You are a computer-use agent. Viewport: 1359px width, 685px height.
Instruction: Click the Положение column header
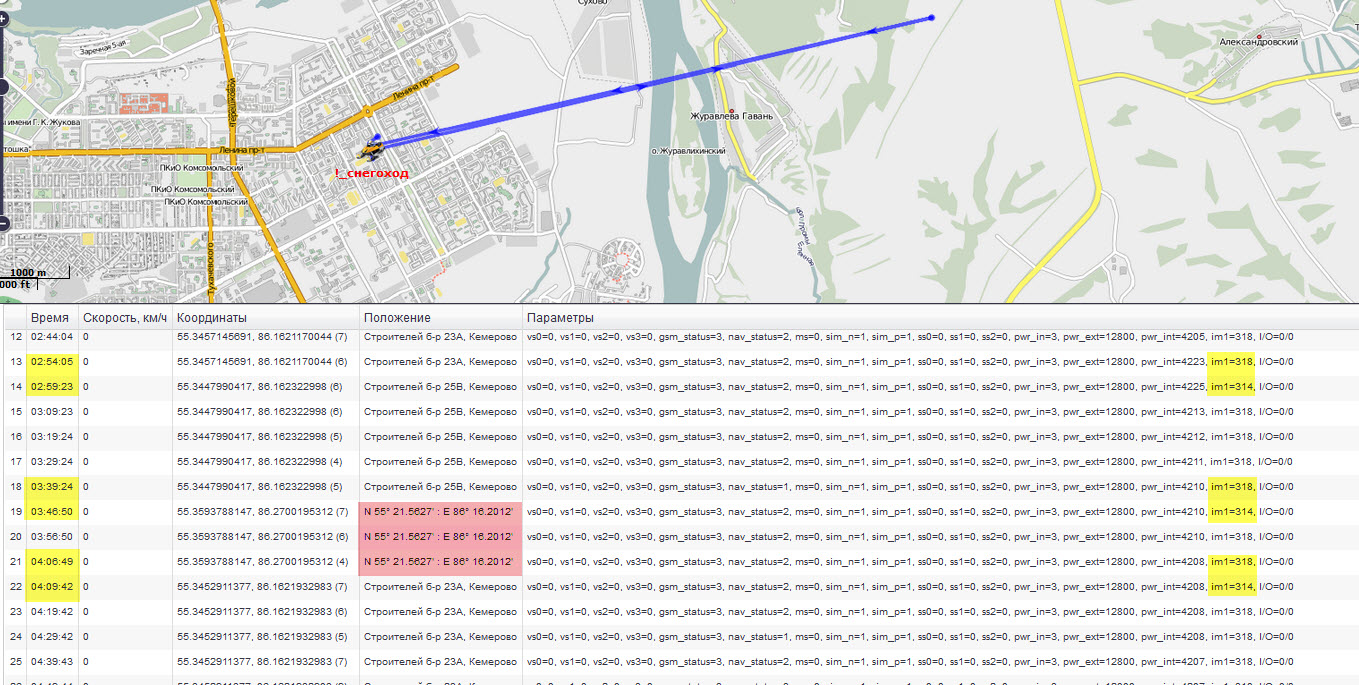397,317
